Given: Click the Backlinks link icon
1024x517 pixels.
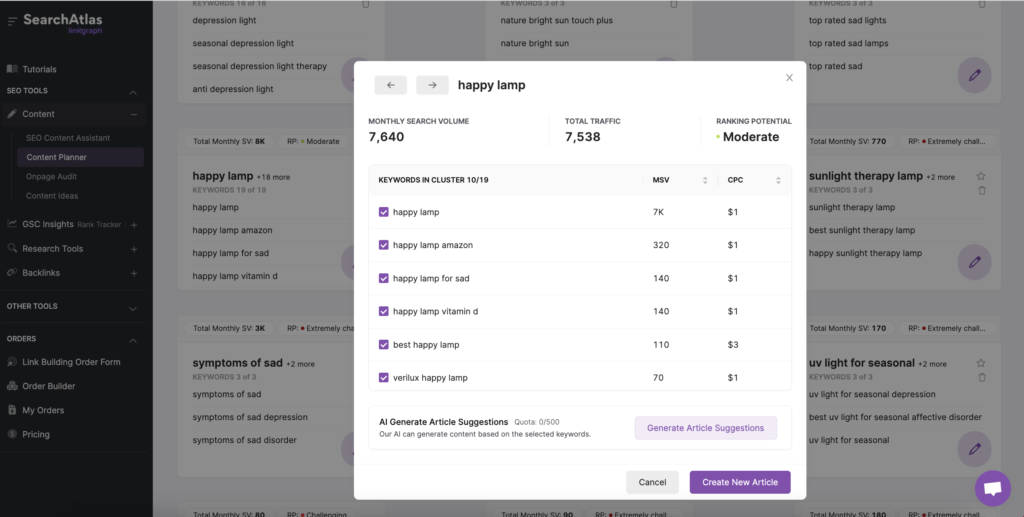Looking at the screenshot, I should click(12, 272).
